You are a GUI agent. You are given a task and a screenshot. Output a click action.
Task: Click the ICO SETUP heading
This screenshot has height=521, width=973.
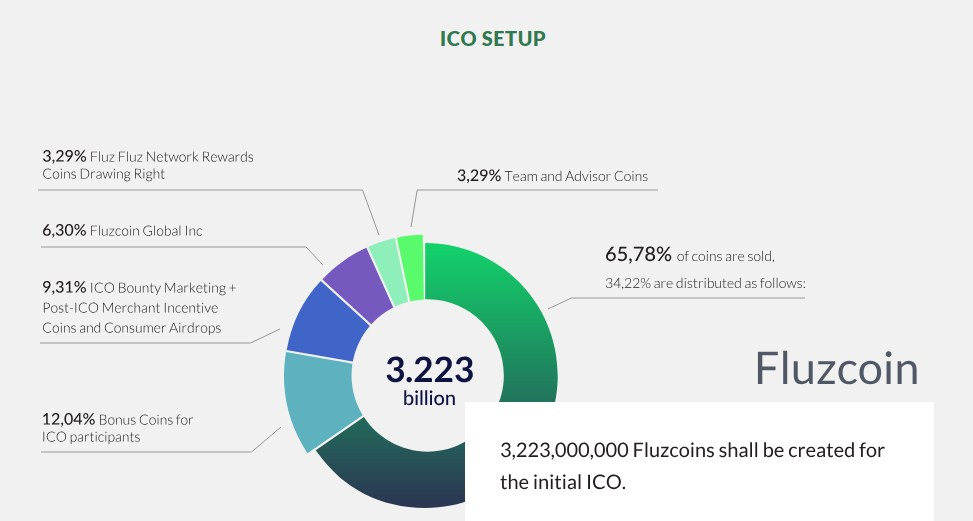tap(493, 38)
